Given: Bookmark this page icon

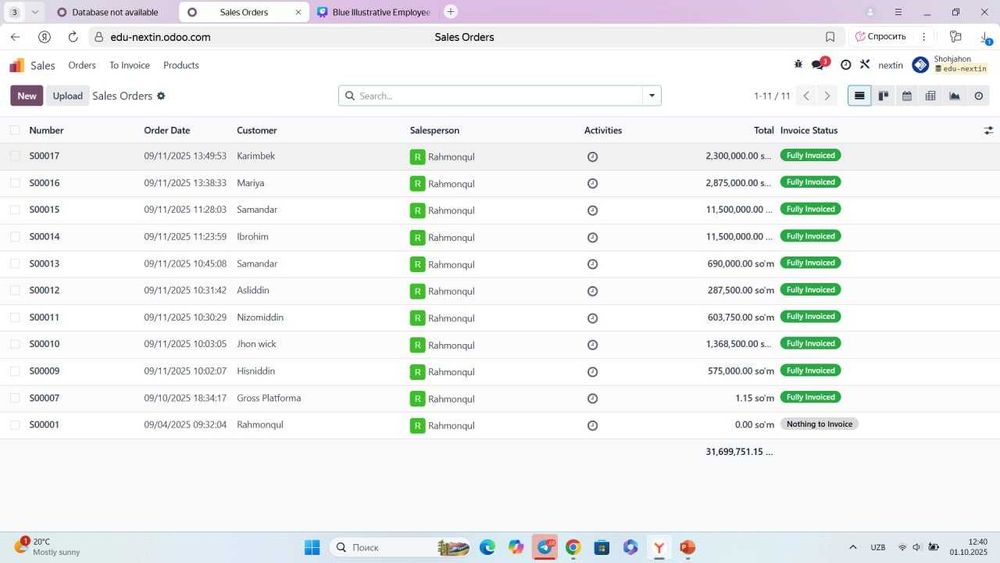Looking at the screenshot, I should point(830,37).
